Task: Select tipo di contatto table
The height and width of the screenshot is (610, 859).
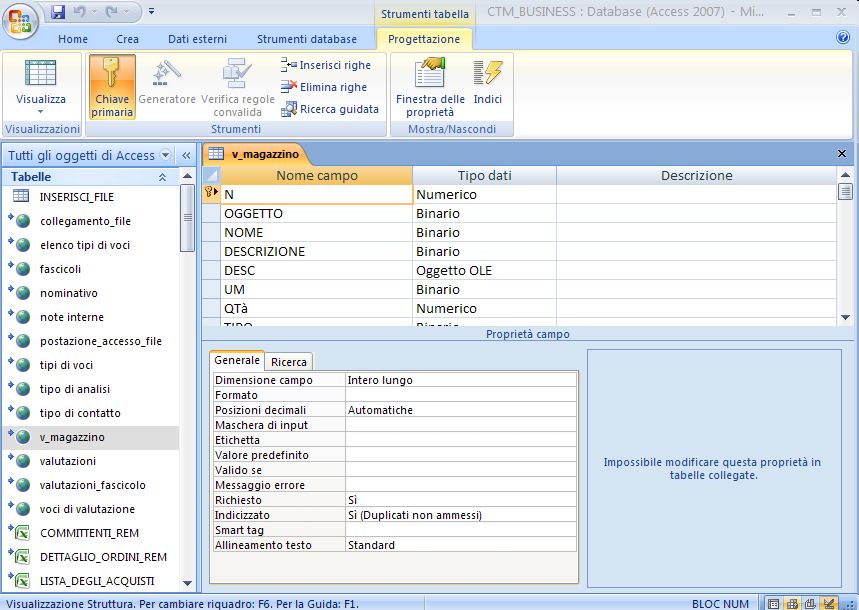Action: click(90, 413)
